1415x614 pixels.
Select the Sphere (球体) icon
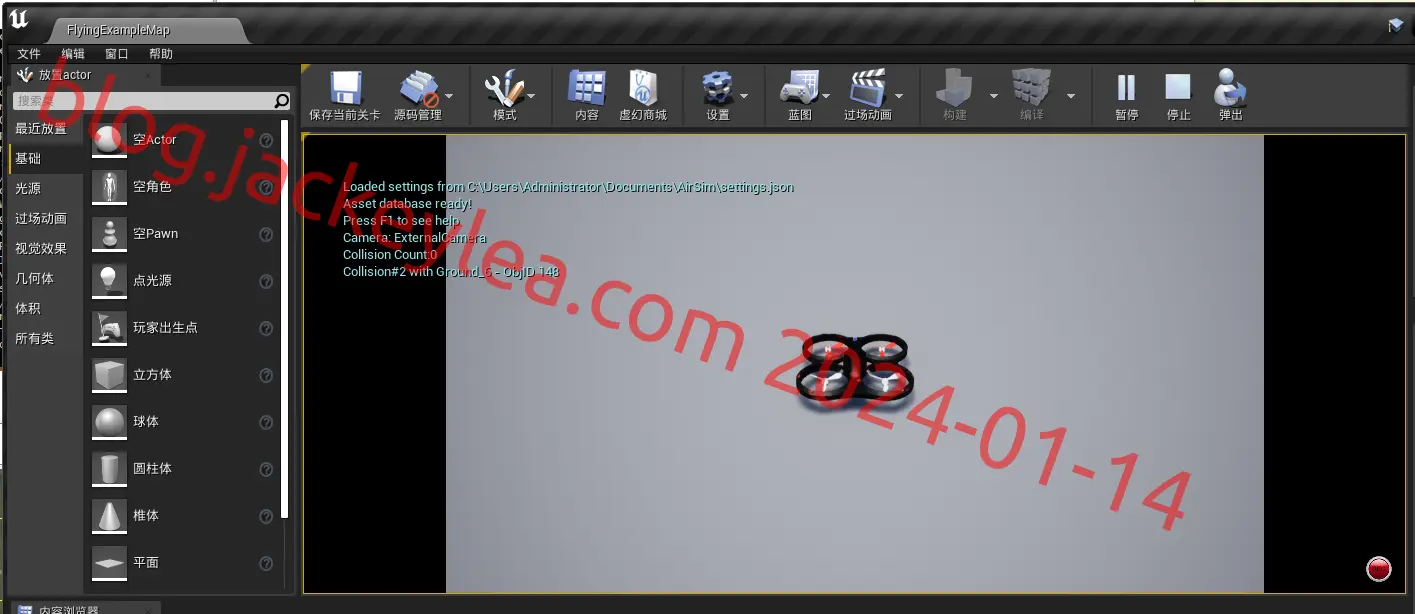pos(109,422)
